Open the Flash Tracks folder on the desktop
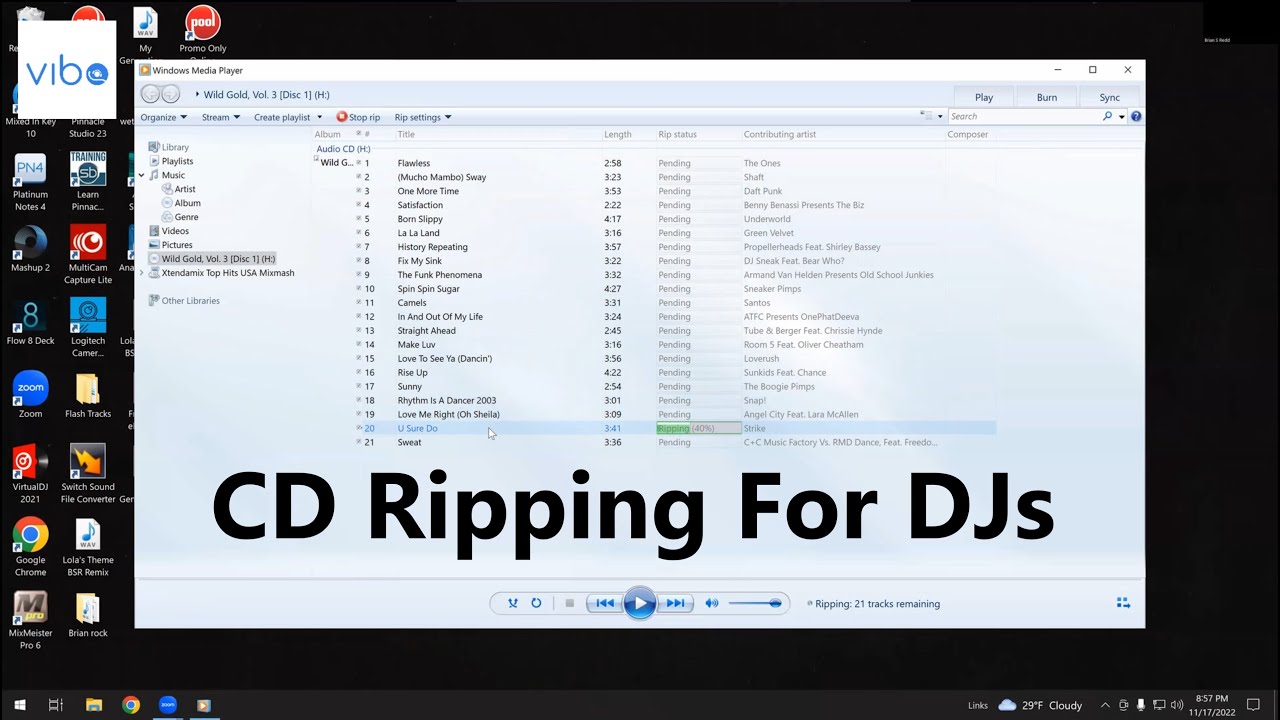The width and height of the screenshot is (1280, 720). [x=88, y=395]
